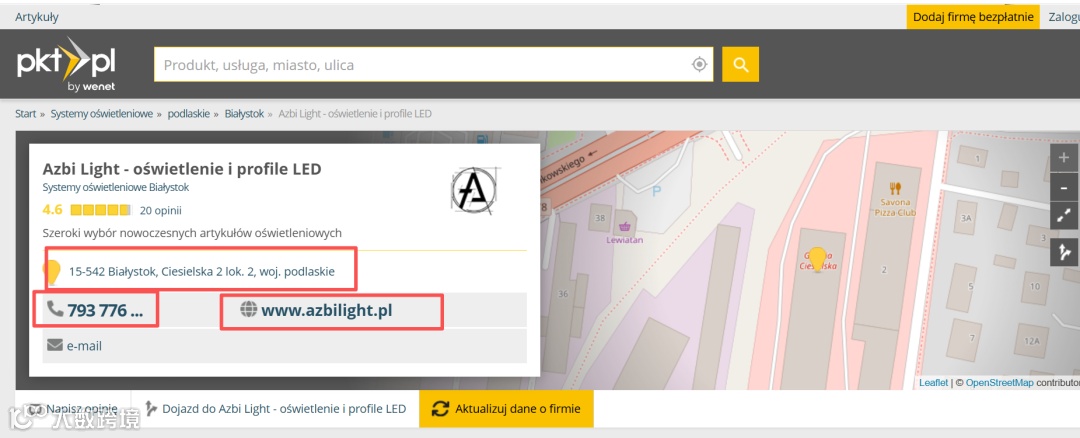The width and height of the screenshot is (1080, 438).
Task: Click the Lewiatan shop basket icon
Action: click(x=625, y=227)
